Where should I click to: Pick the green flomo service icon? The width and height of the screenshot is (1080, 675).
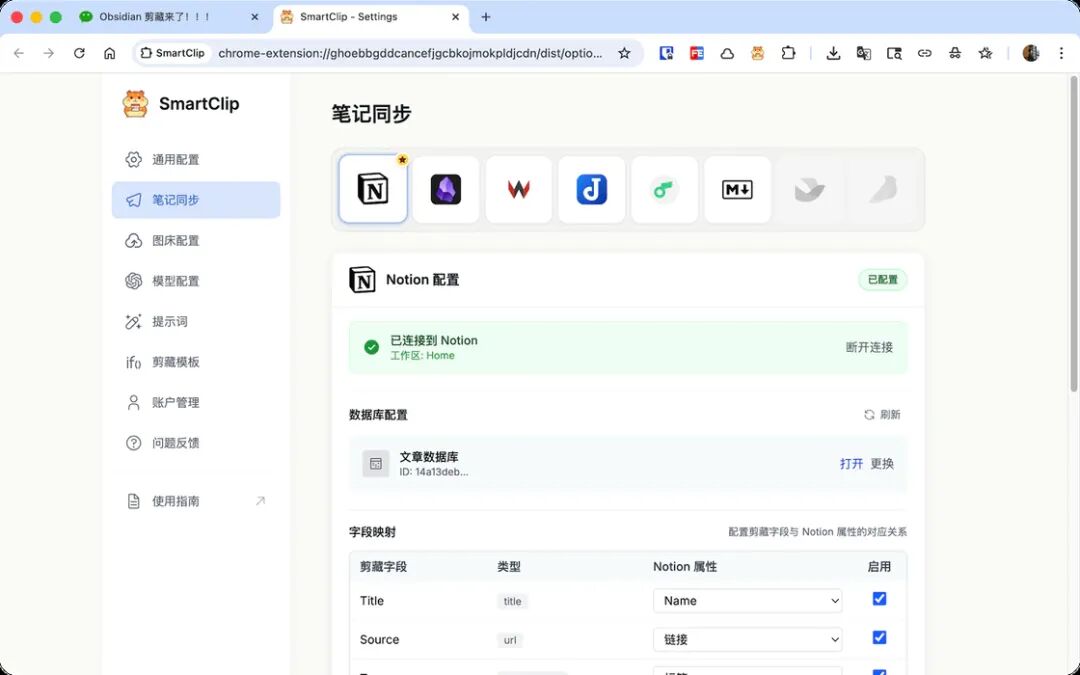(x=664, y=189)
